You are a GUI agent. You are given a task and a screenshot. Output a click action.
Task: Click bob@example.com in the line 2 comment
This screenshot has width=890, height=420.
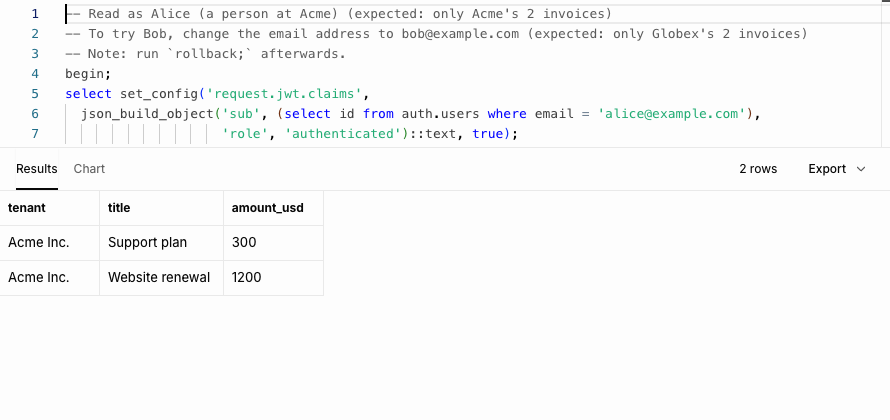tap(460, 33)
